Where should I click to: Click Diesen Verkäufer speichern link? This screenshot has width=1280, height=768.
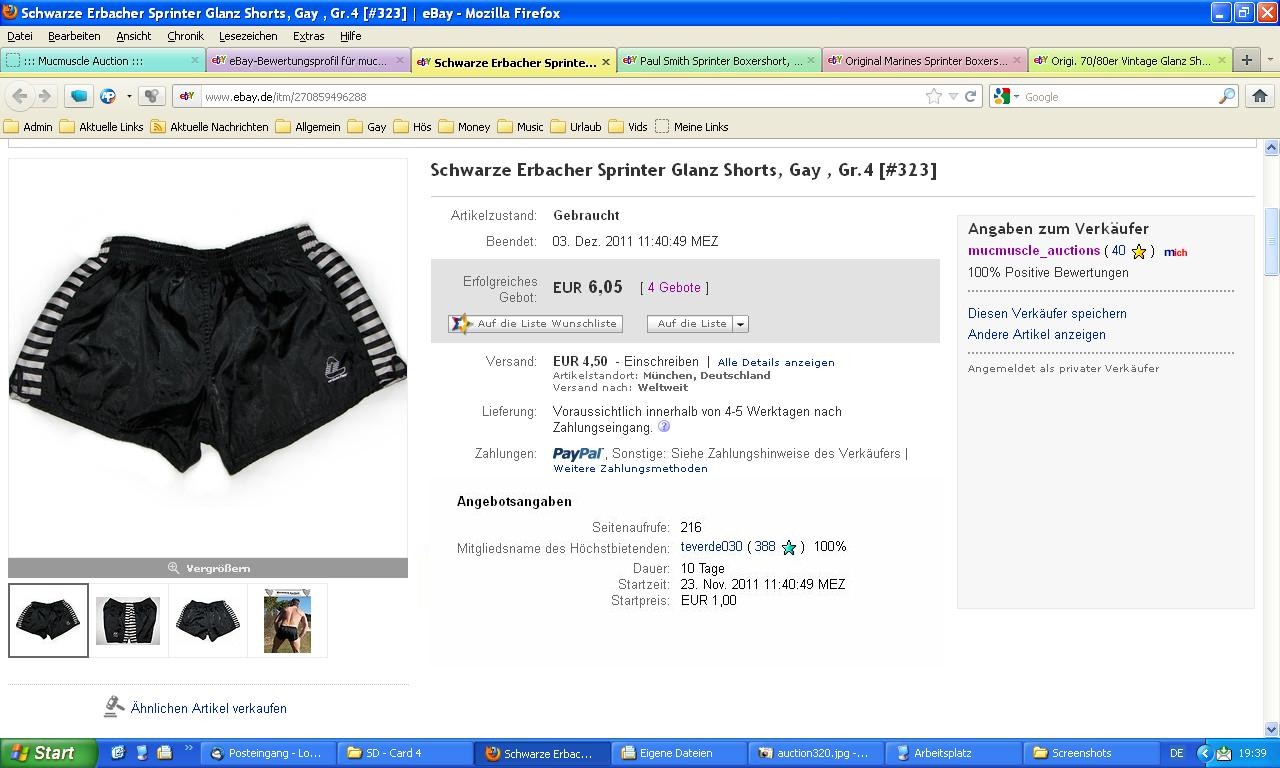click(1047, 313)
